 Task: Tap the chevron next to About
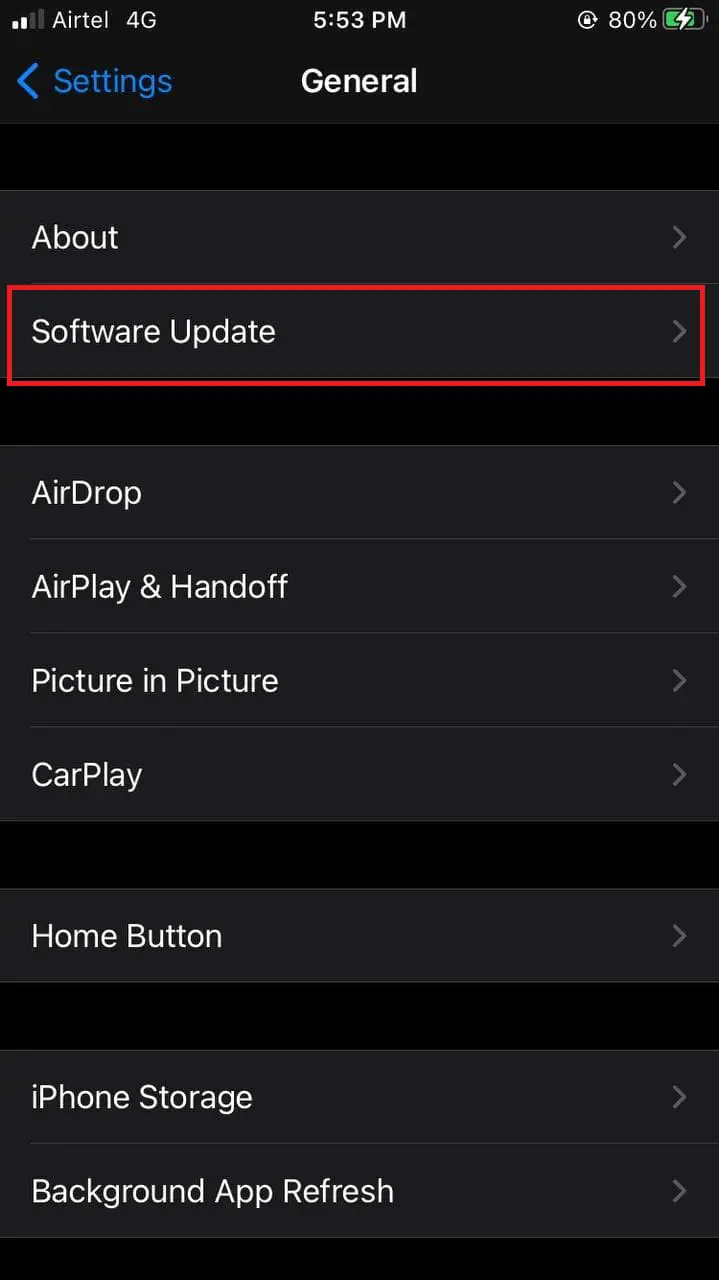point(680,237)
